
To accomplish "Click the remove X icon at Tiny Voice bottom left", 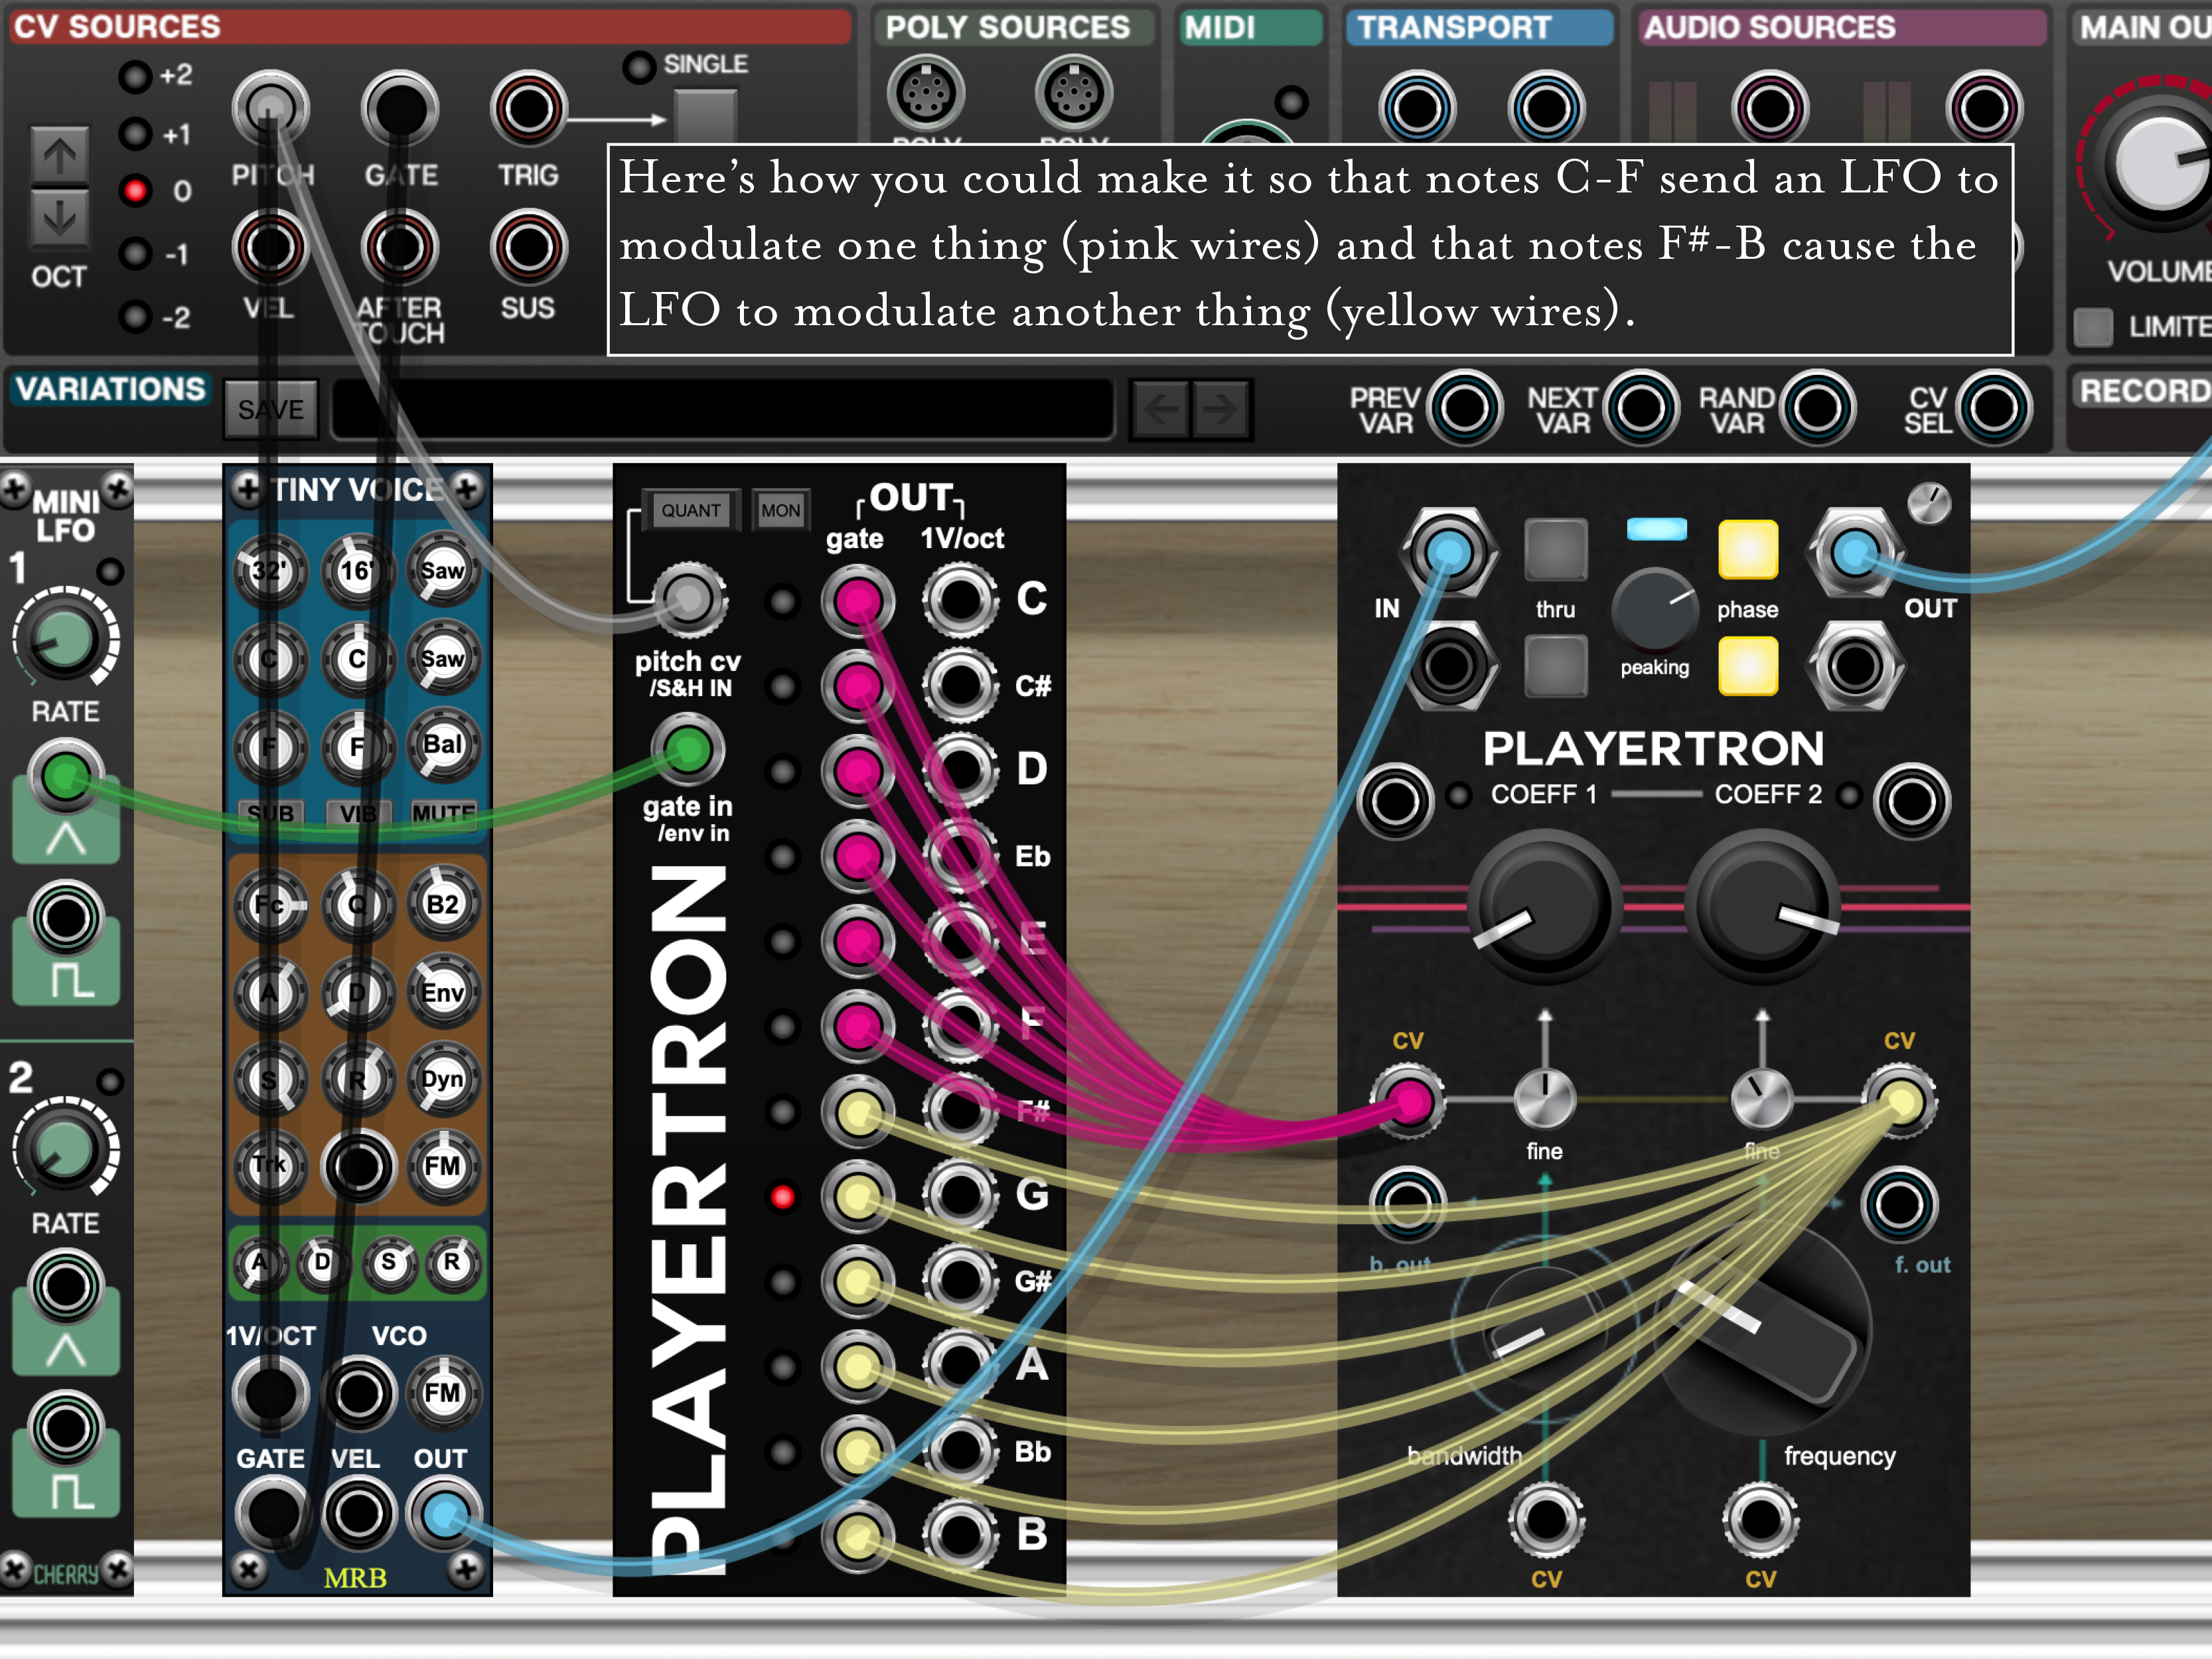I will tap(248, 1569).
